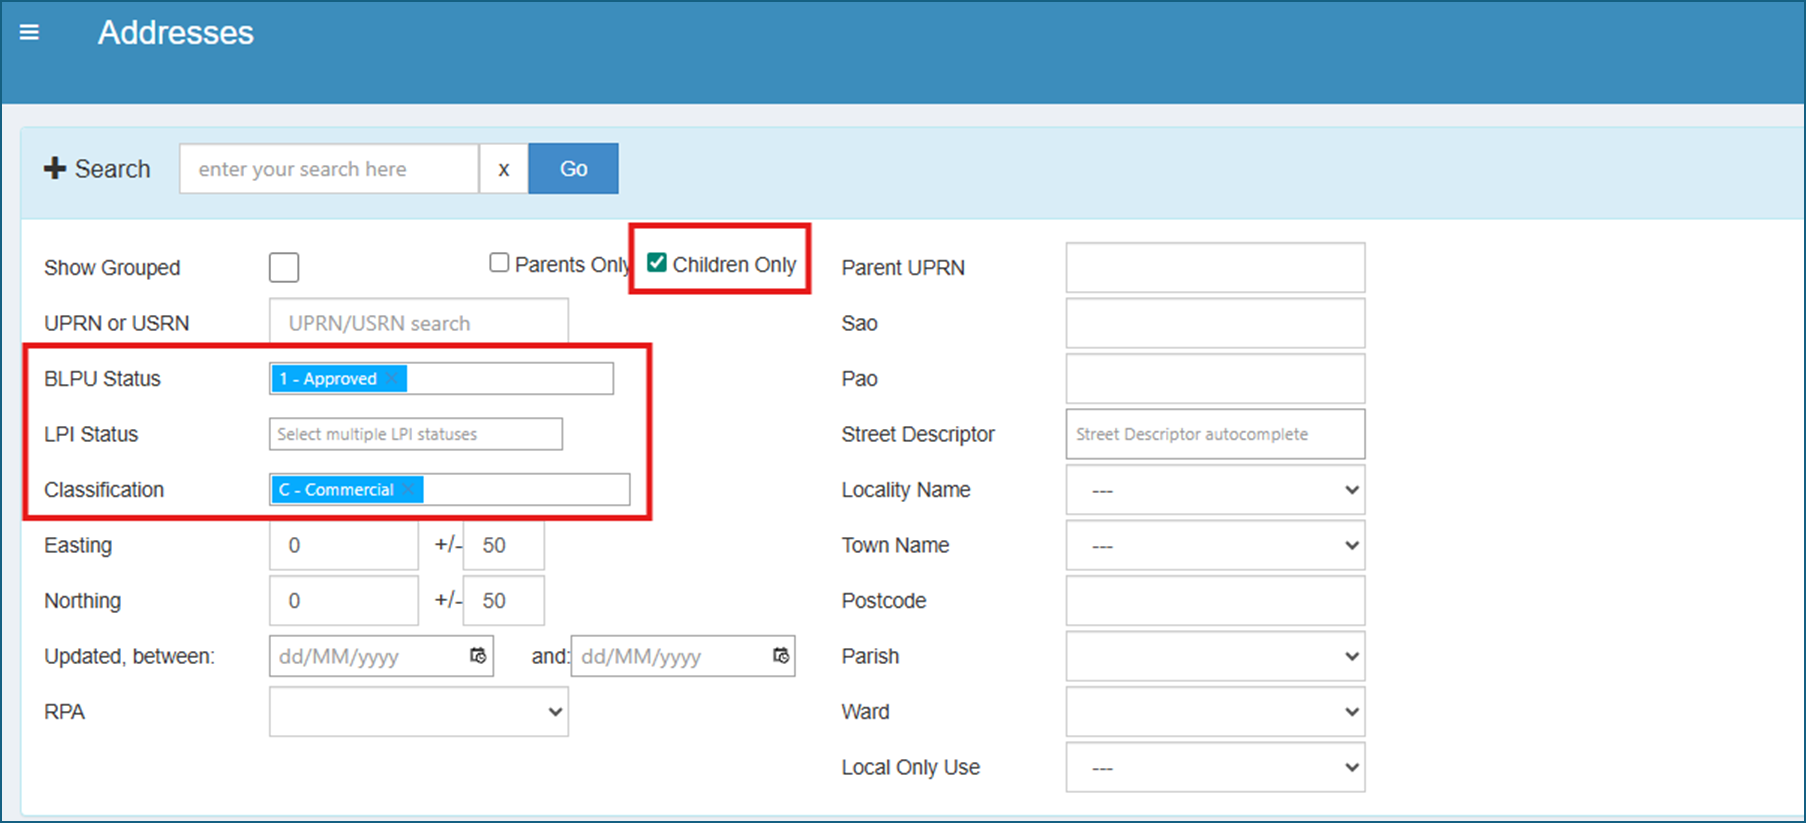1806x823 pixels.
Task: Clear the search box with x
Action: coord(503,169)
